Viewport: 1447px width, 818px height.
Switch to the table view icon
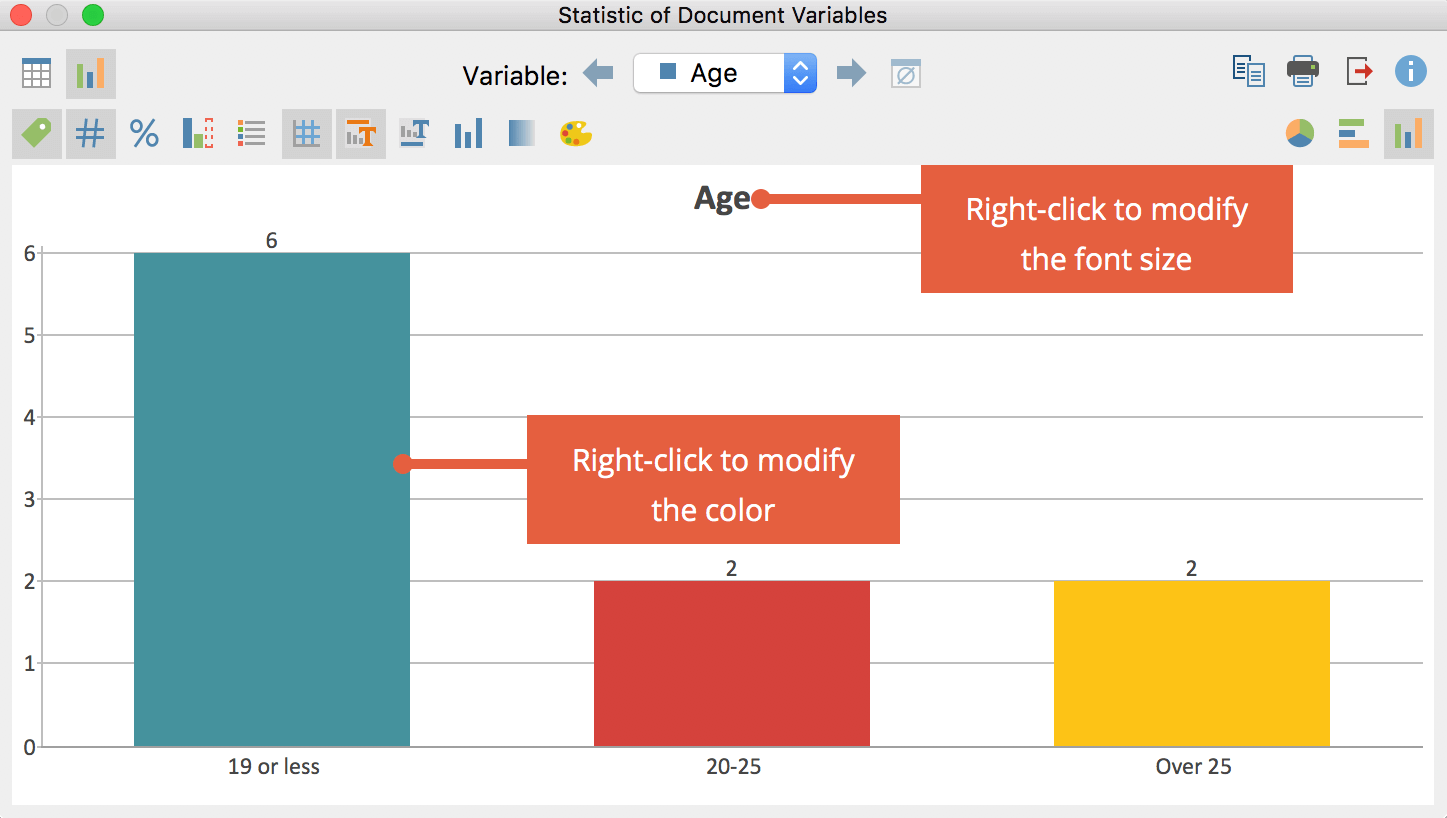pos(37,73)
